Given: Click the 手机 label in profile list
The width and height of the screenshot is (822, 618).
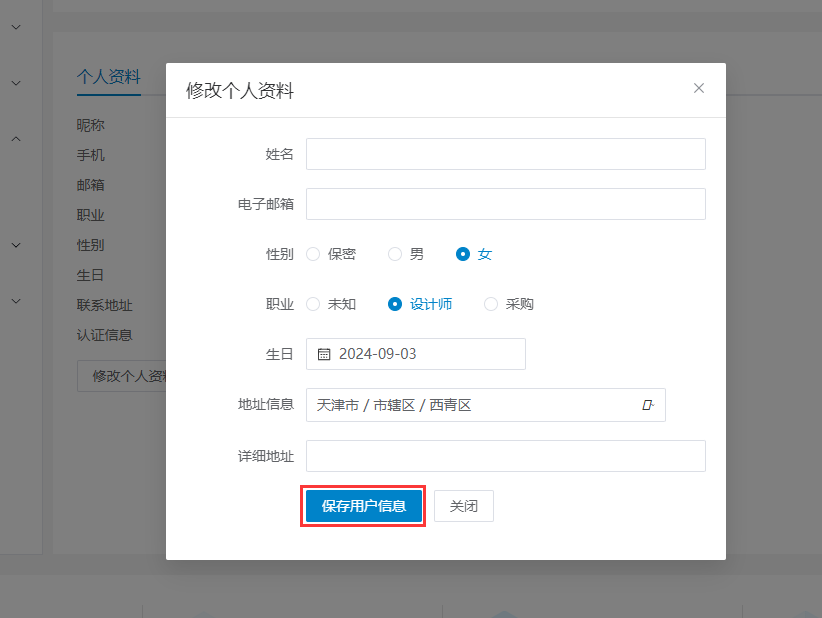Looking at the screenshot, I should pyautogui.click(x=90, y=155).
